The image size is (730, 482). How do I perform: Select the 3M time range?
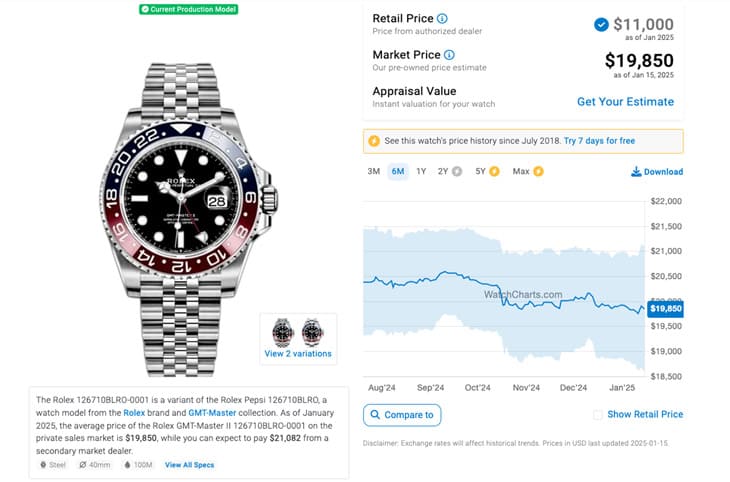[x=374, y=171]
